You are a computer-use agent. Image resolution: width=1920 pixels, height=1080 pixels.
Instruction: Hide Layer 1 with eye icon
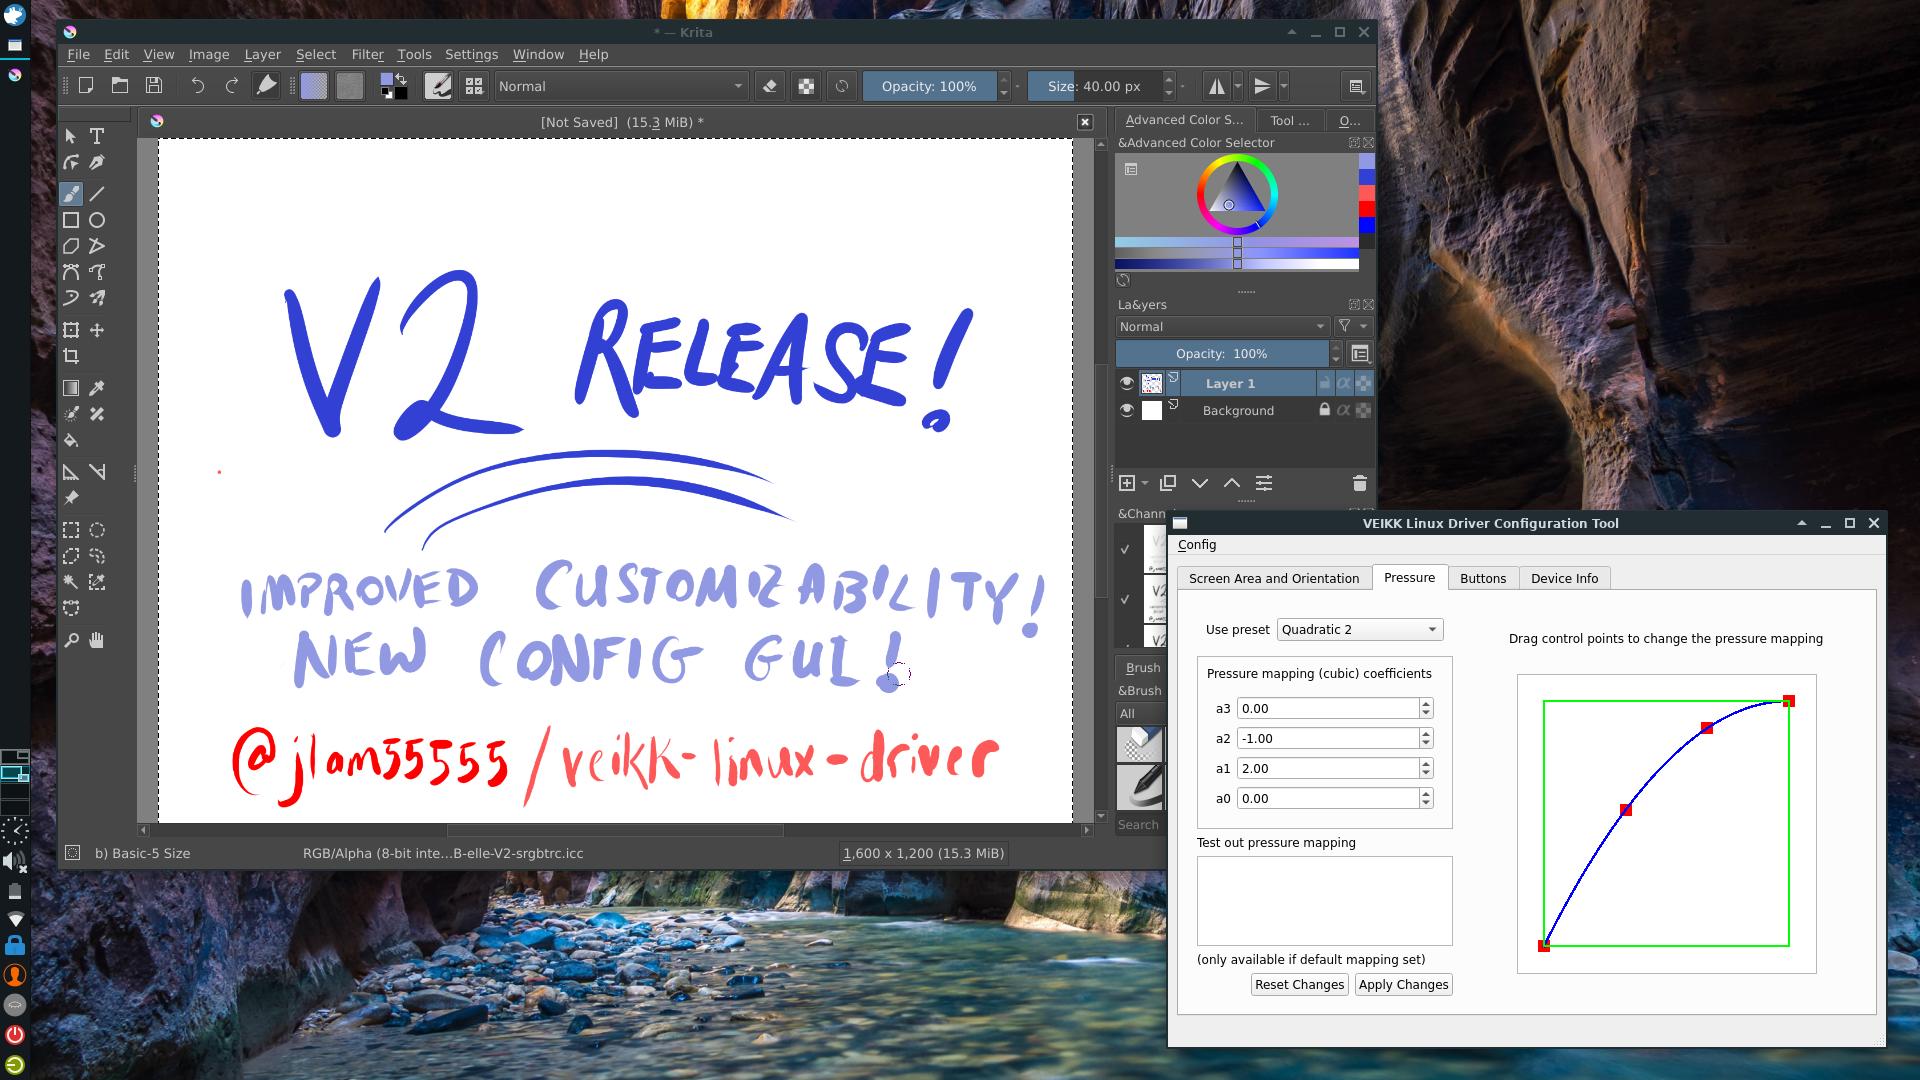(x=1127, y=383)
